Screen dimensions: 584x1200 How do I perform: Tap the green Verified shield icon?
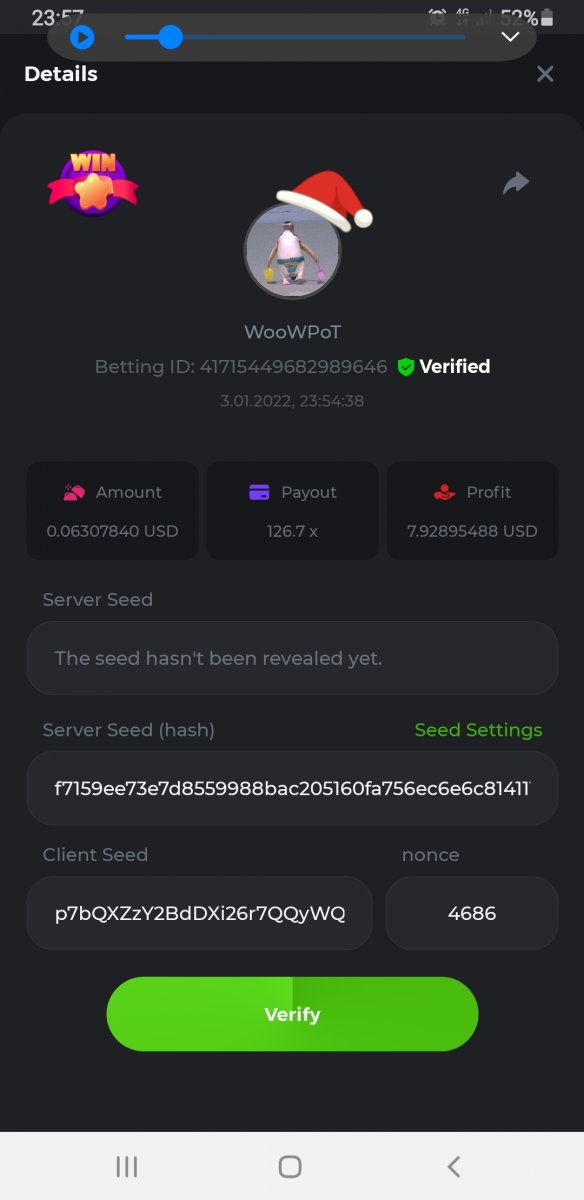tap(405, 367)
